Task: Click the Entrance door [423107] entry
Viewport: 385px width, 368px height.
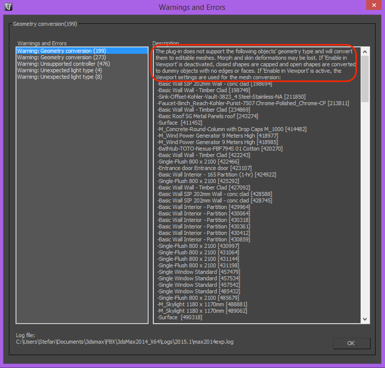Action: [205, 168]
